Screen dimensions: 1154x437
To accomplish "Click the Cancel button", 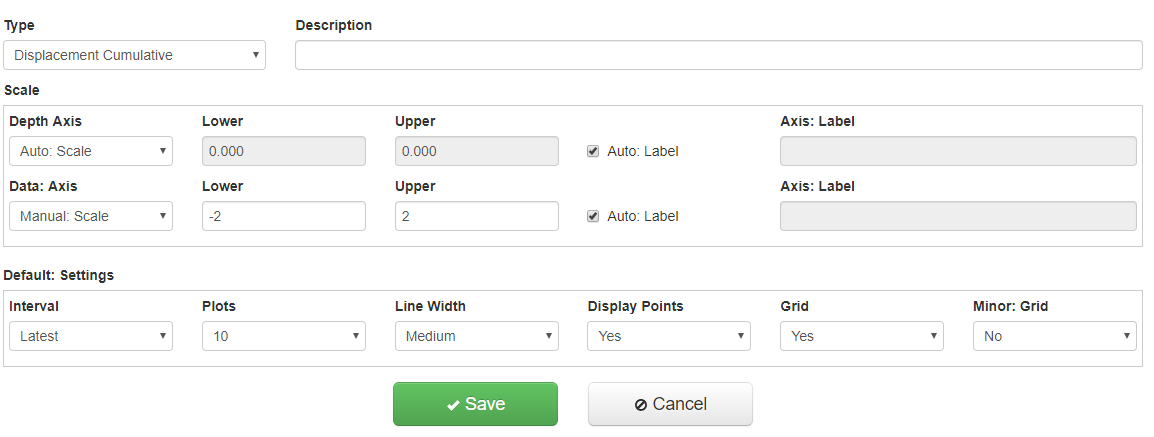I will click(670, 404).
